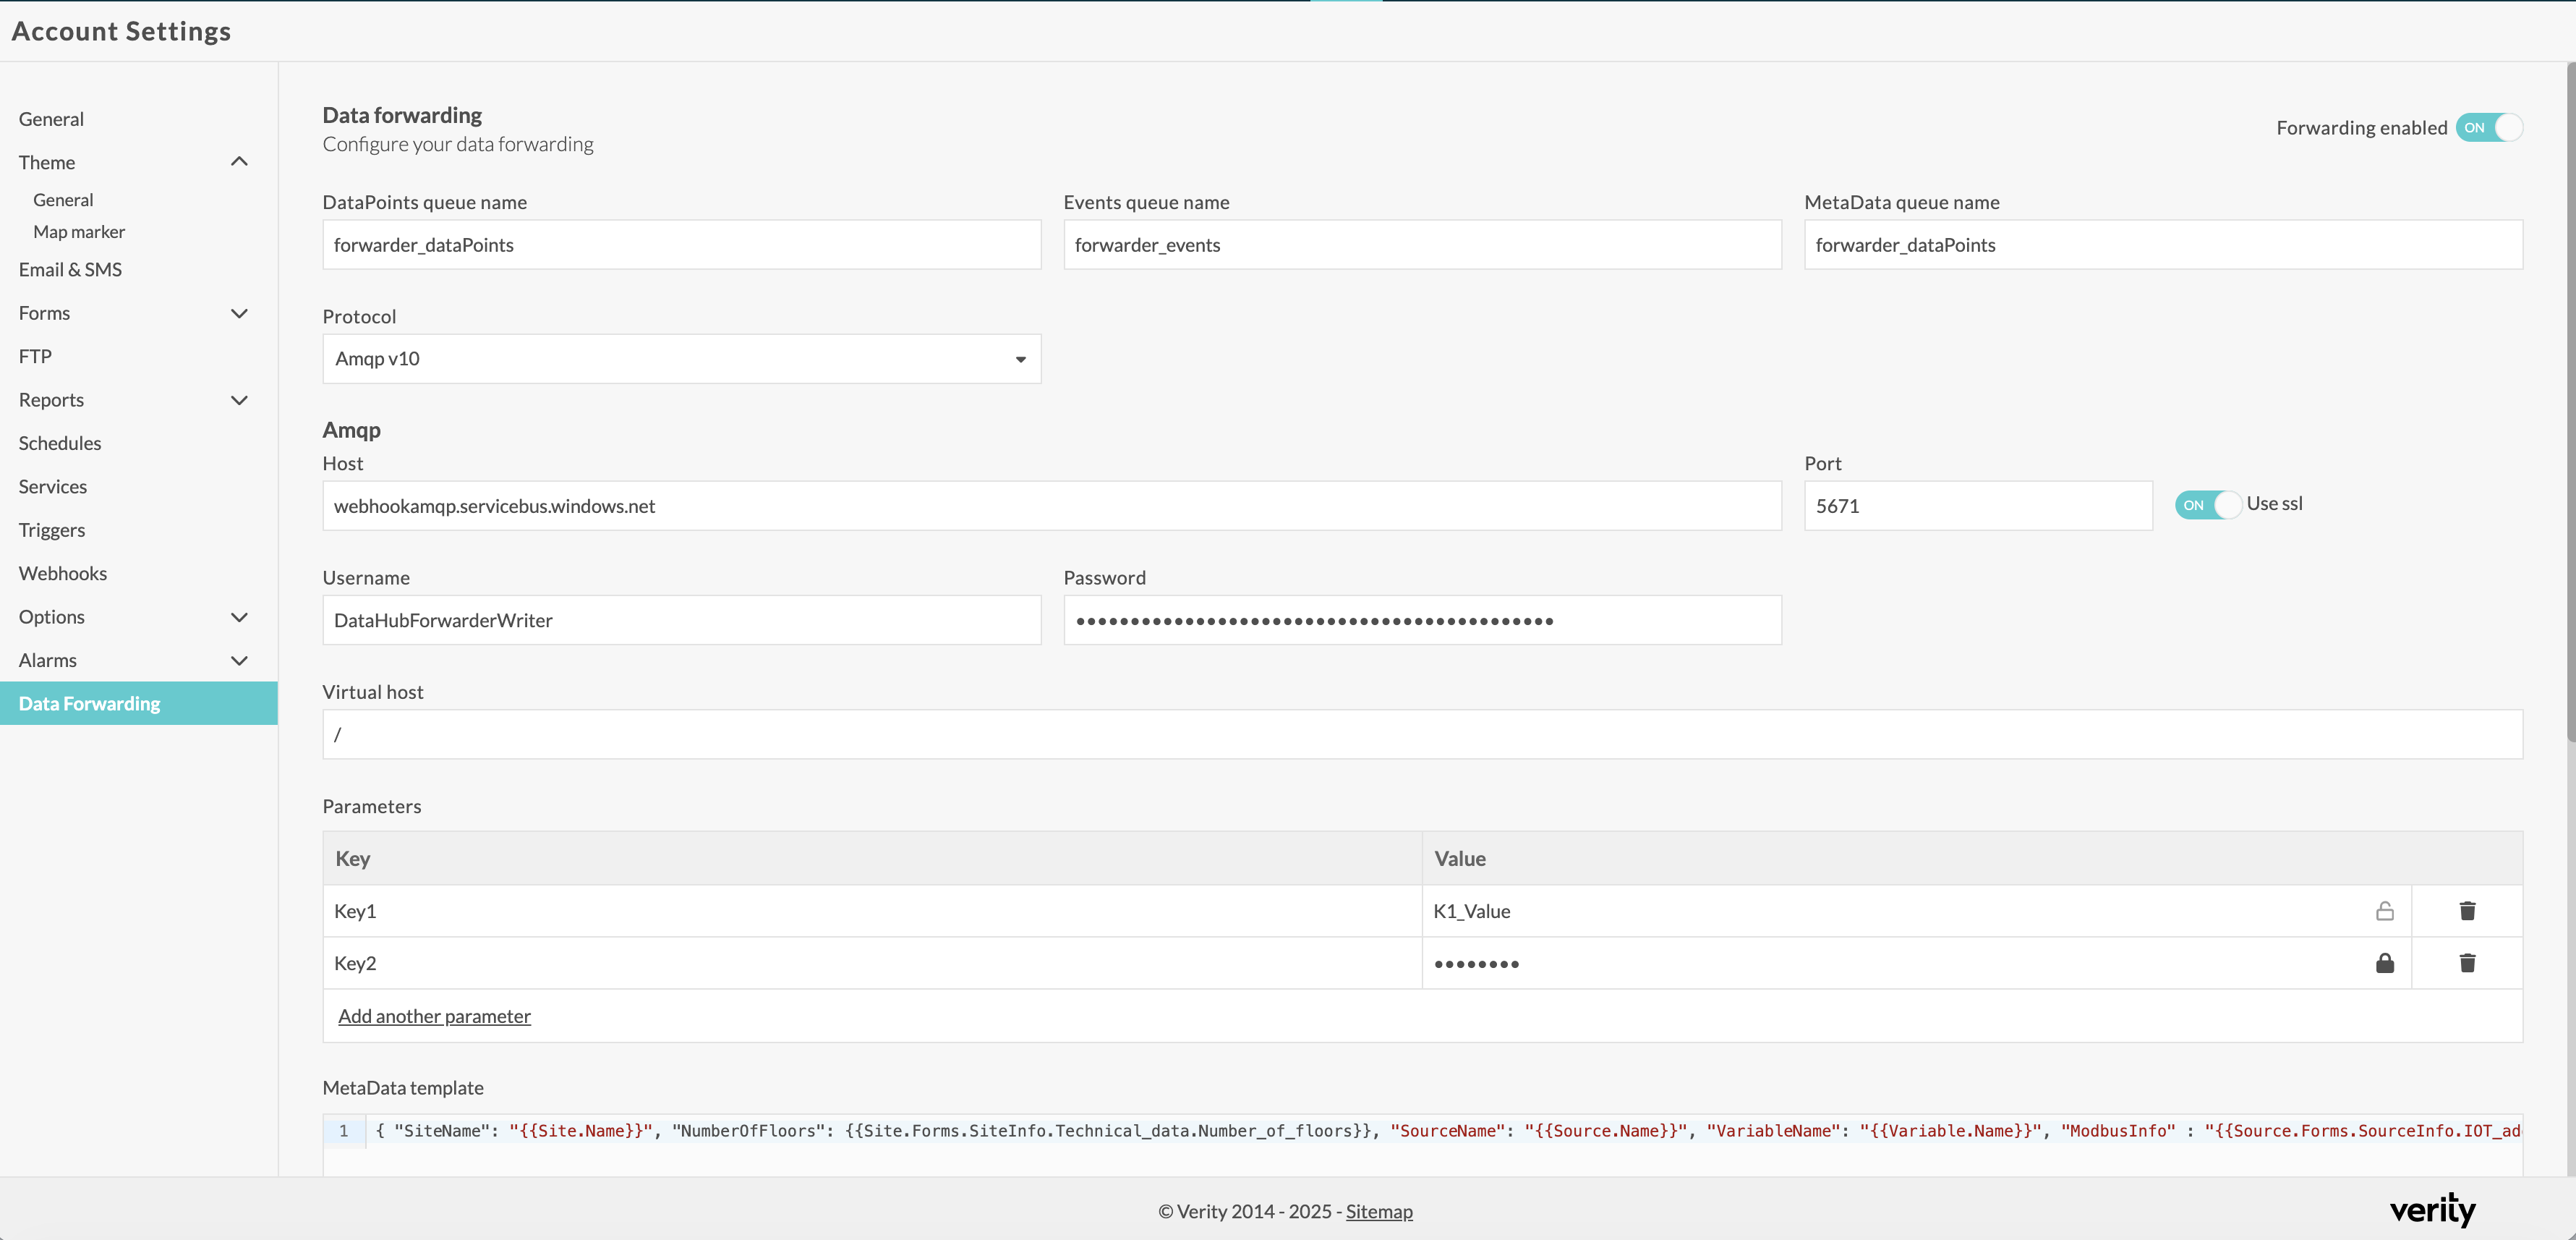The height and width of the screenshot is (1240, 2576).
Task: Click into the Port number field
Action: pos(1977,506)
